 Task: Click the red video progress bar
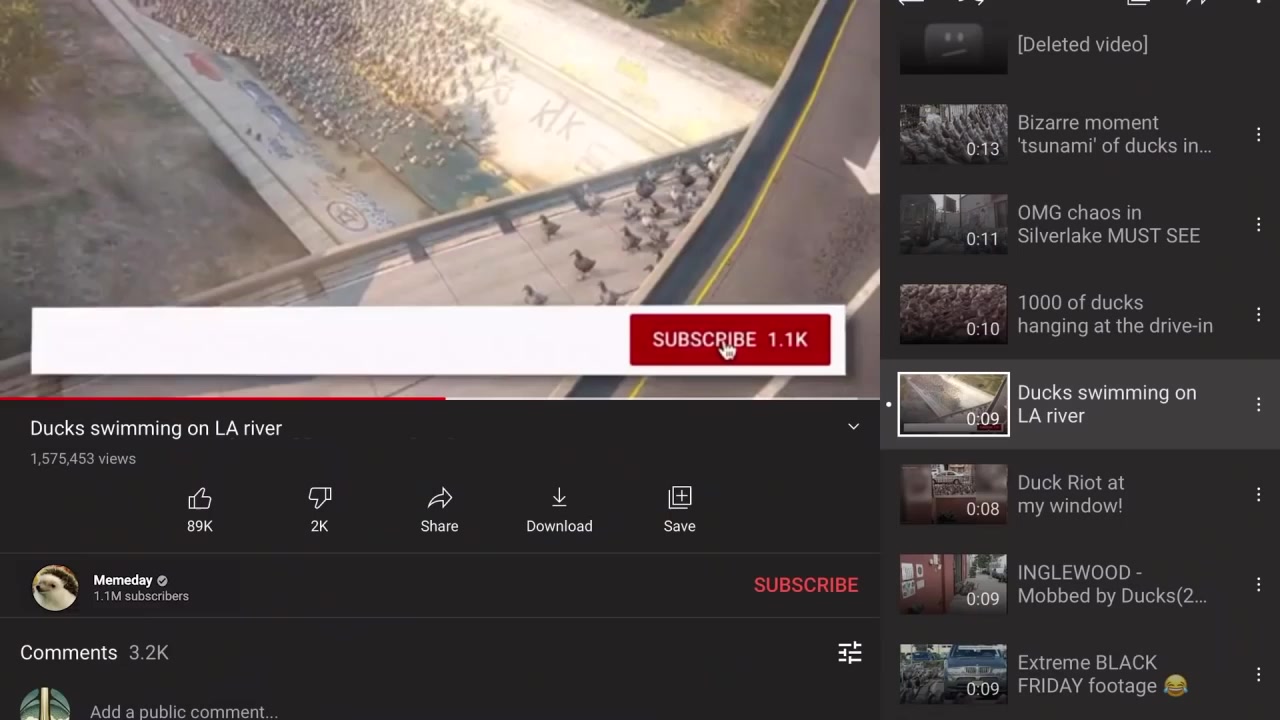coord(222,398)
